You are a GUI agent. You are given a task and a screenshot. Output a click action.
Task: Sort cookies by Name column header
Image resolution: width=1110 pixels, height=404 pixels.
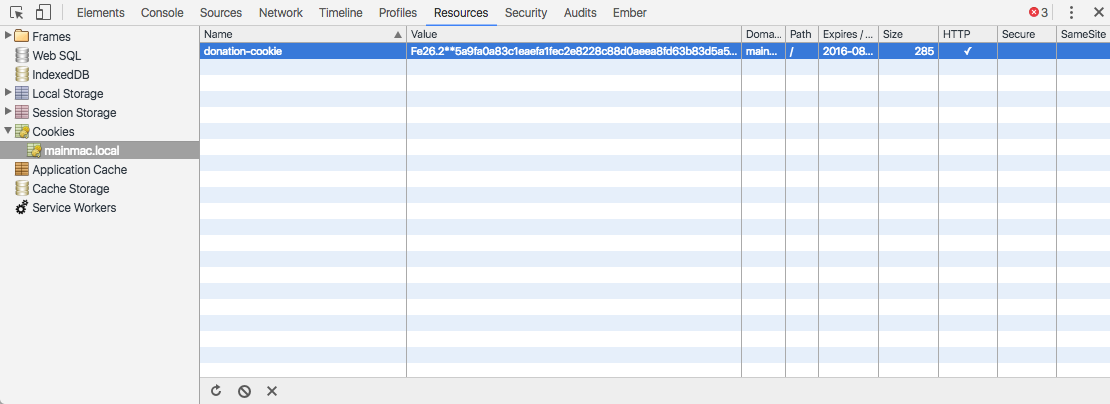tap(300, 34)
